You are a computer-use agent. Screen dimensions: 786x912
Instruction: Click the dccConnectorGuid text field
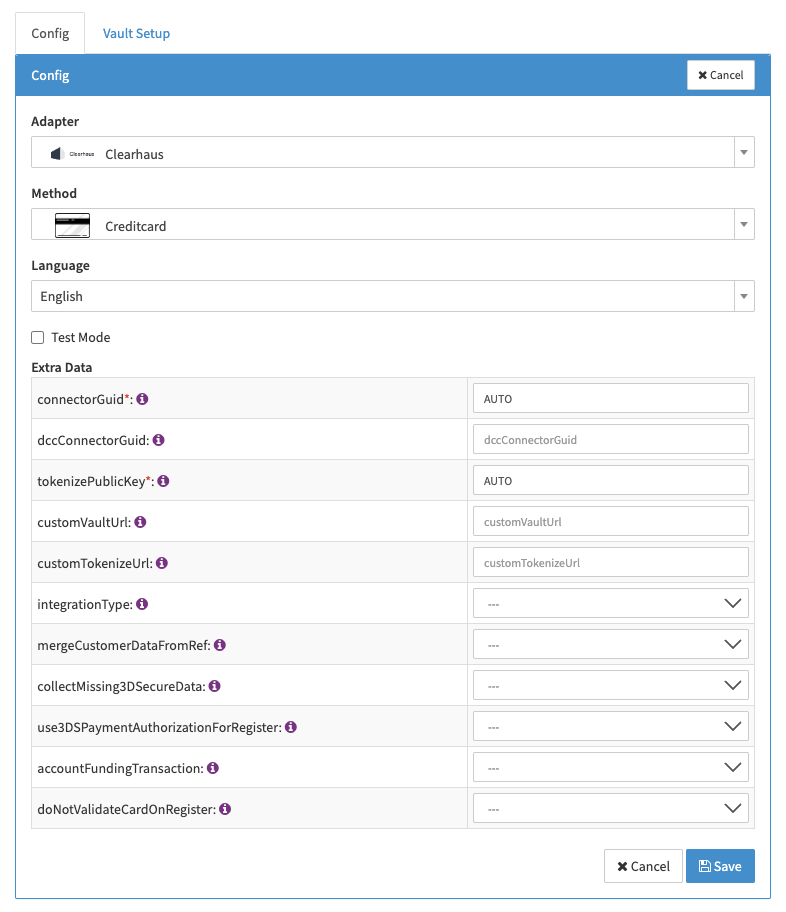tap(610, 439)
